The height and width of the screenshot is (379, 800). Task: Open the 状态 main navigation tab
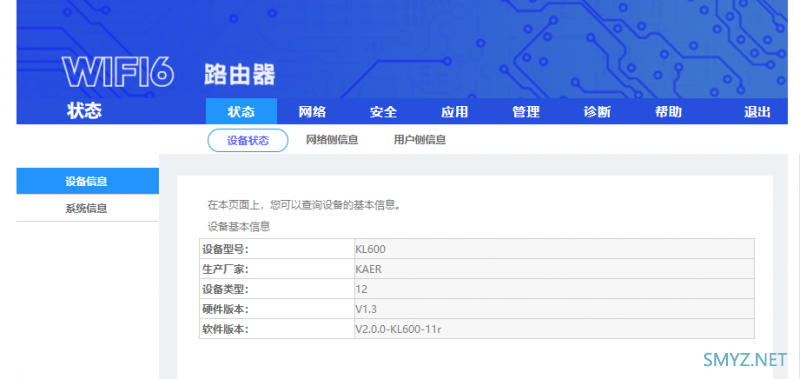click(241, 112)
